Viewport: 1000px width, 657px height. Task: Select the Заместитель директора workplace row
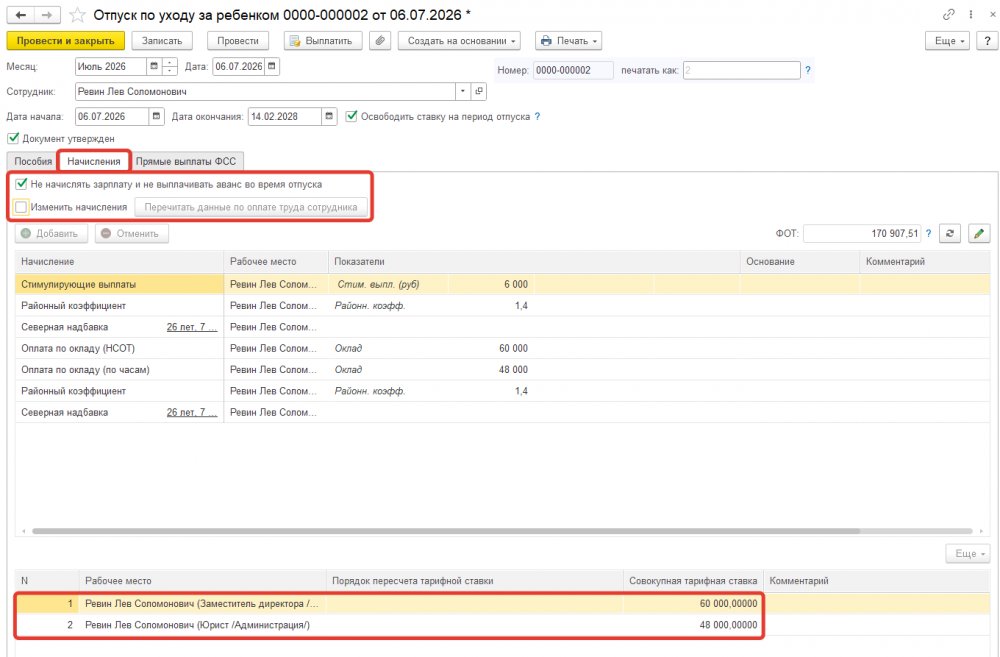coord(503,603)
